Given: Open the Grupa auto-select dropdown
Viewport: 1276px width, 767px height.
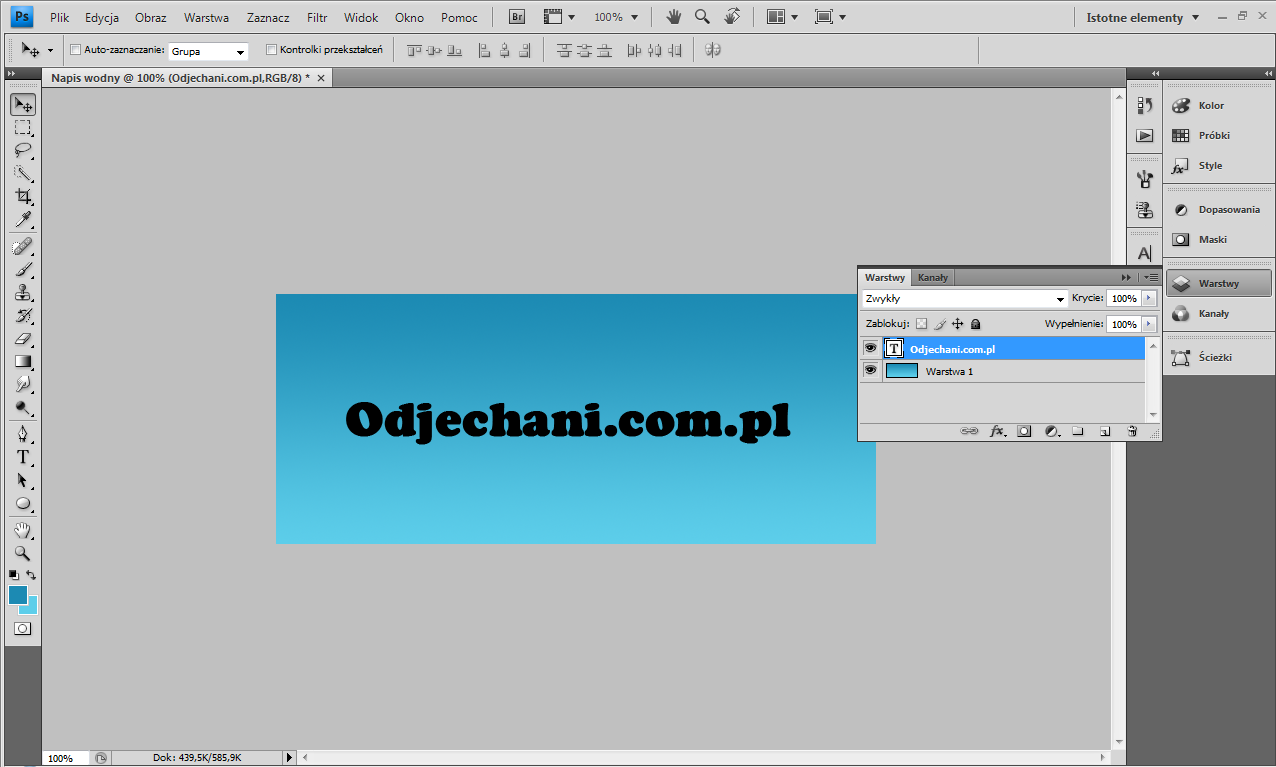Looking at the screenshot, I should [x=208, y=51].
